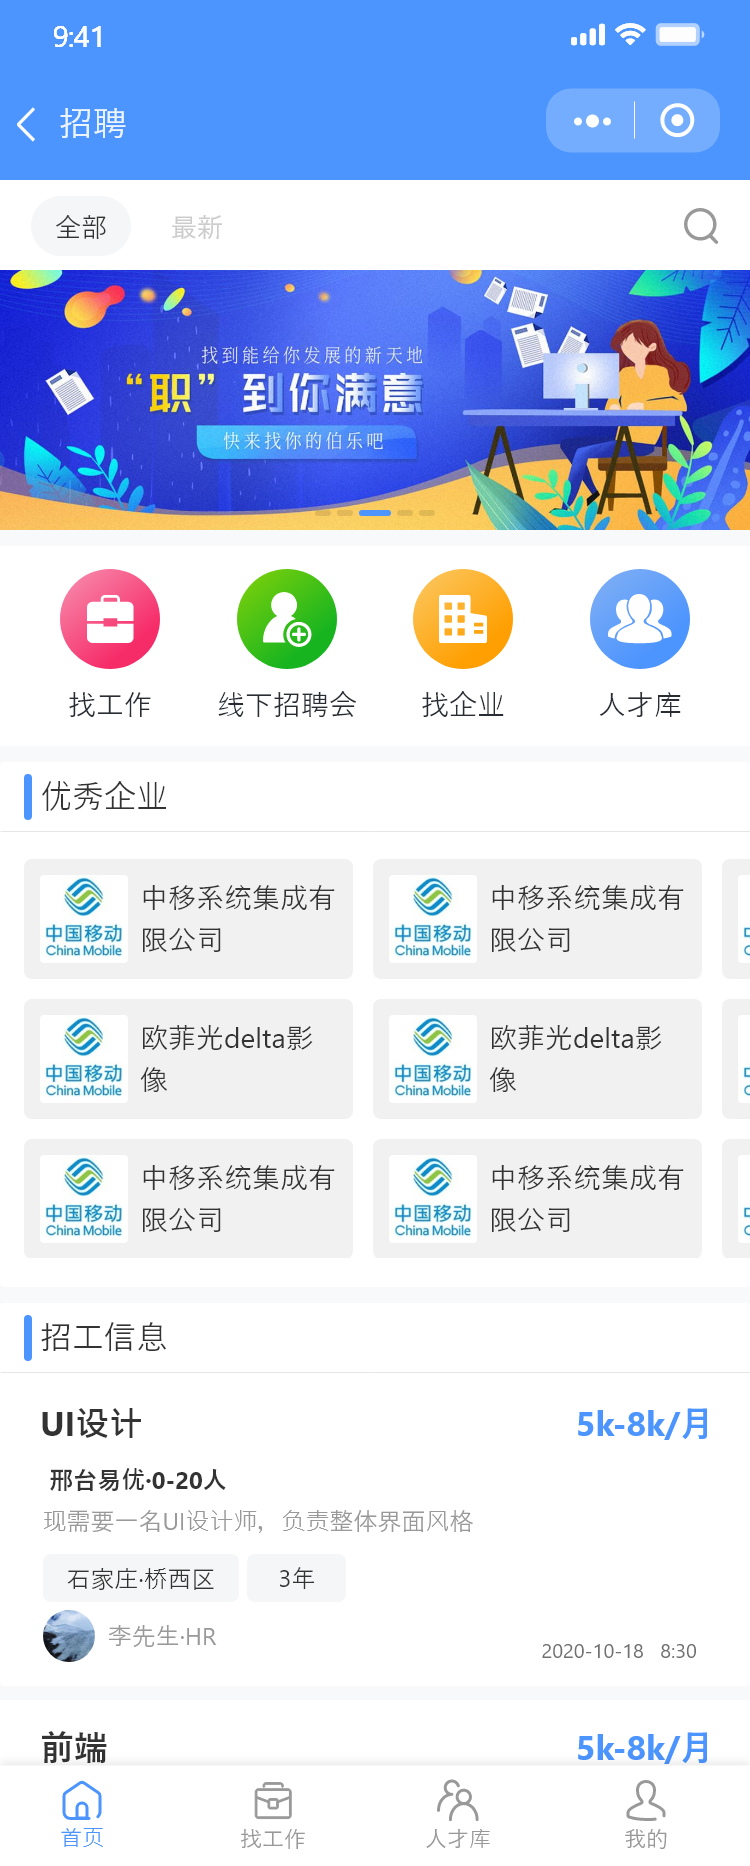The width and height of the screenshot is (750, 1866).
Task: Tap the pink 找工作 briefcase icon
Action: pyautogui.click(x=110, y=619)
